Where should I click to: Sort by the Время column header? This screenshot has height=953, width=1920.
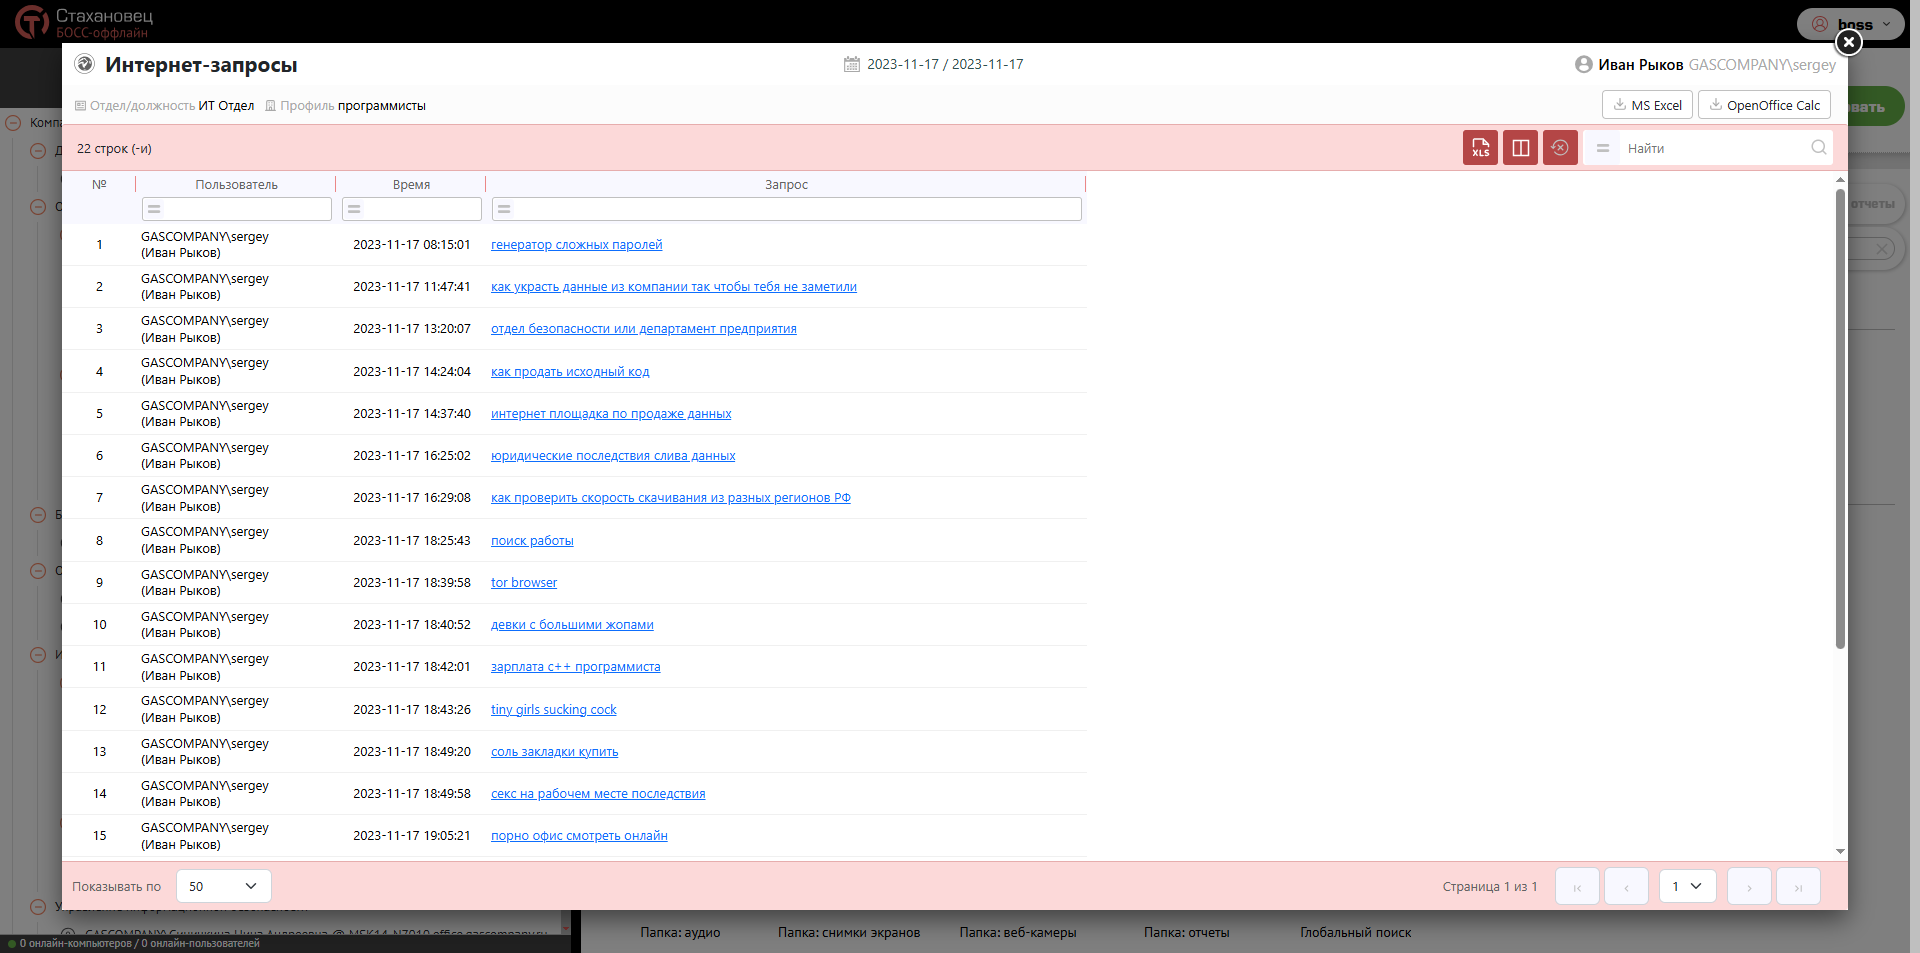click(411, 185)
